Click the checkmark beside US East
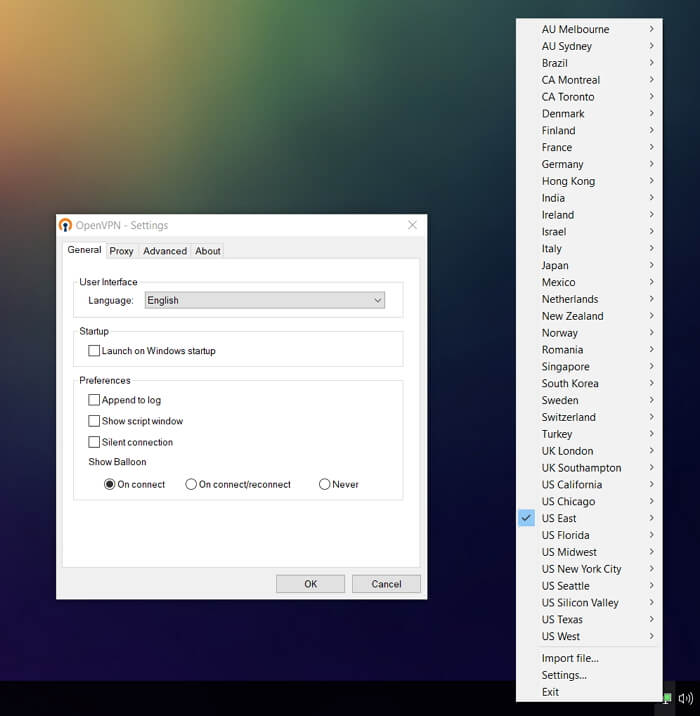Viewport: 700px width, 716px height. [526, 518]
